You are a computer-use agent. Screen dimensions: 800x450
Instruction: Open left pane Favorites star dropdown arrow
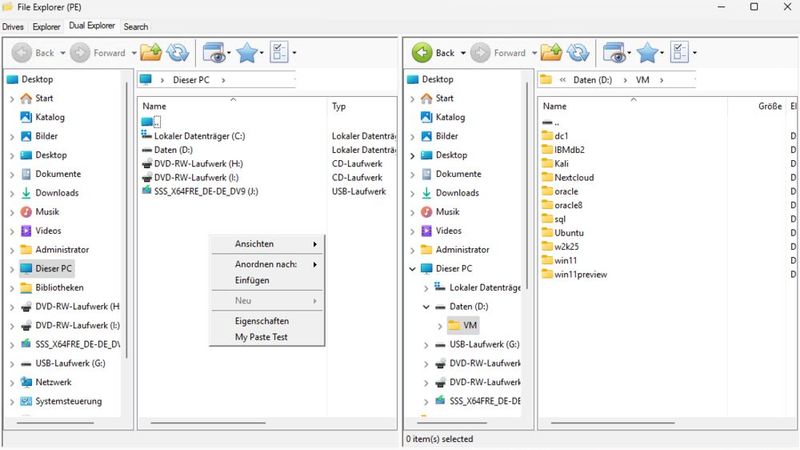[262, 53]
